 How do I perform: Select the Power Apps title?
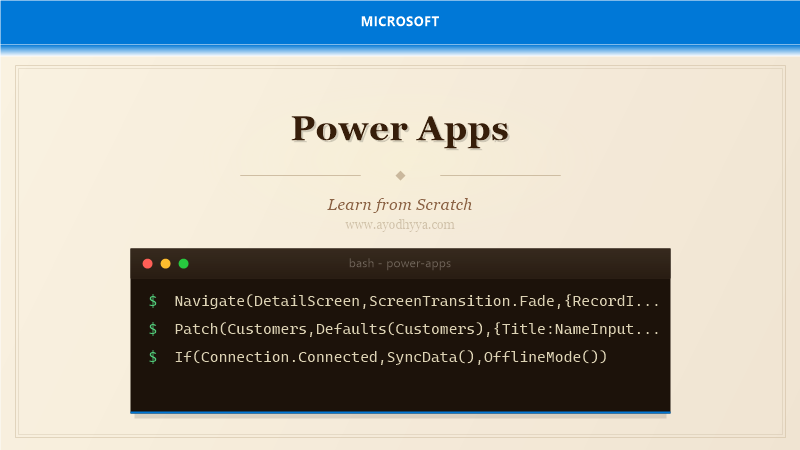click(400, 129)
